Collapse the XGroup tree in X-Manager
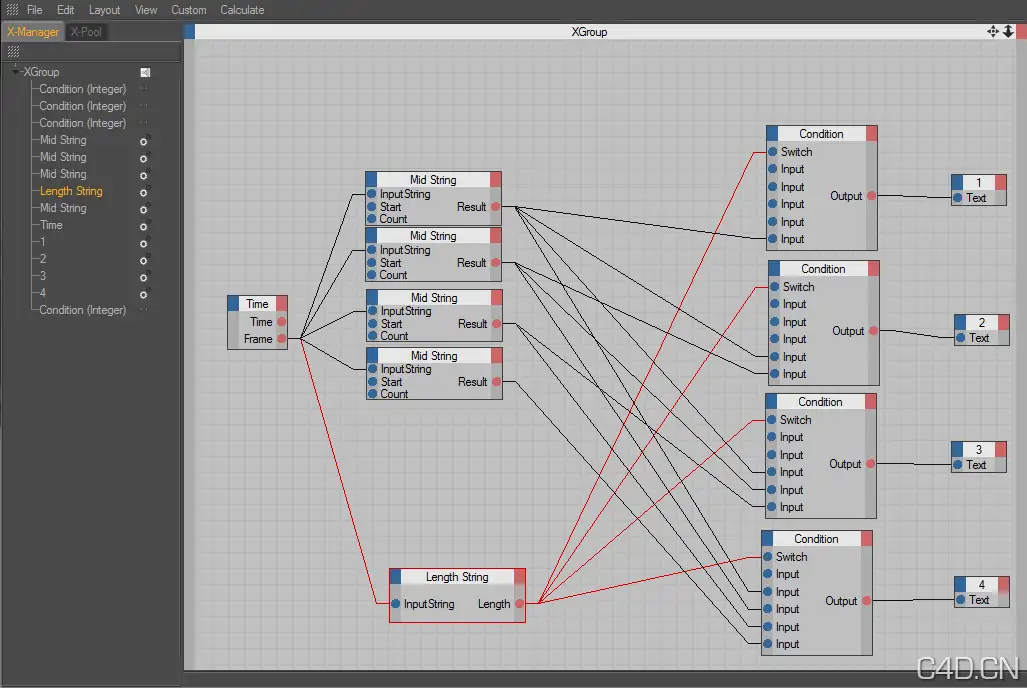Image resolution: width=1027 pixels, height=688 pixels. 15,71
